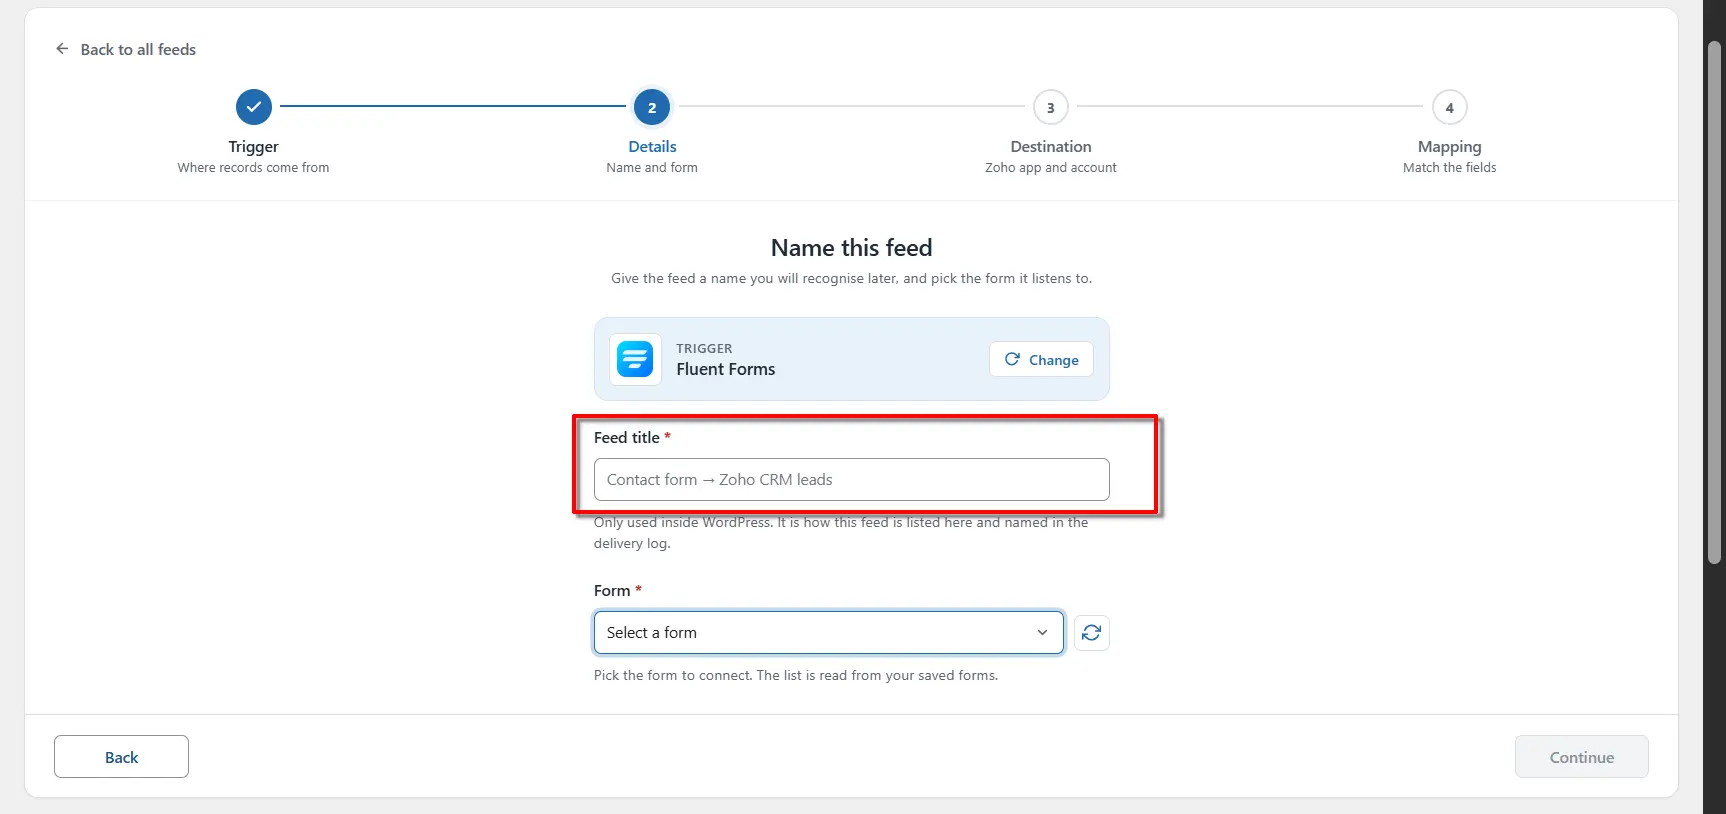Click the Details step number 2 circle

[652, 107]
